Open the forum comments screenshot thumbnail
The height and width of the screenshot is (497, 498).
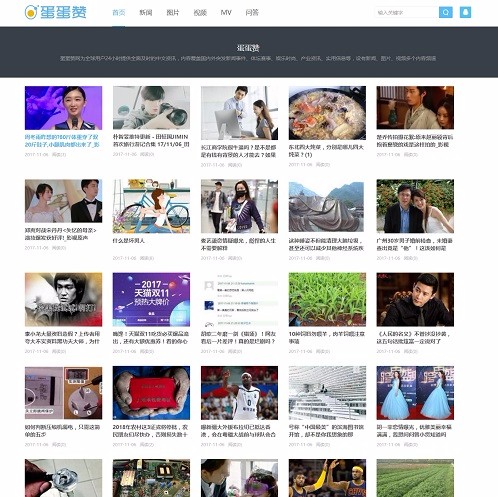[239, 300]
